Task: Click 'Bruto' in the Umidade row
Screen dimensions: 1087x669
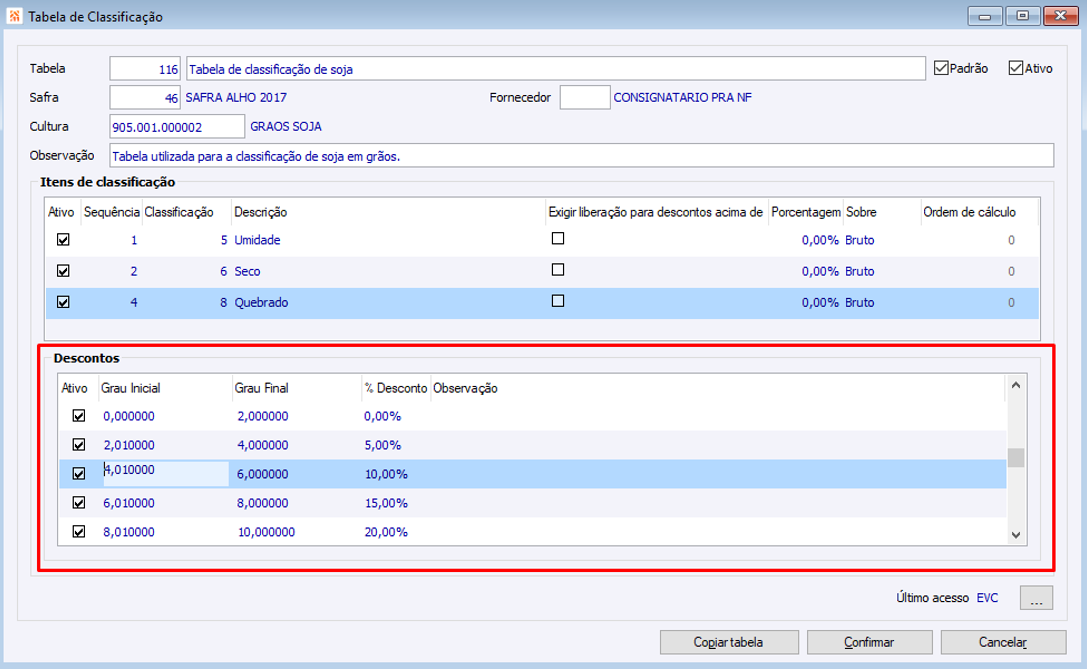Action: 860,240
